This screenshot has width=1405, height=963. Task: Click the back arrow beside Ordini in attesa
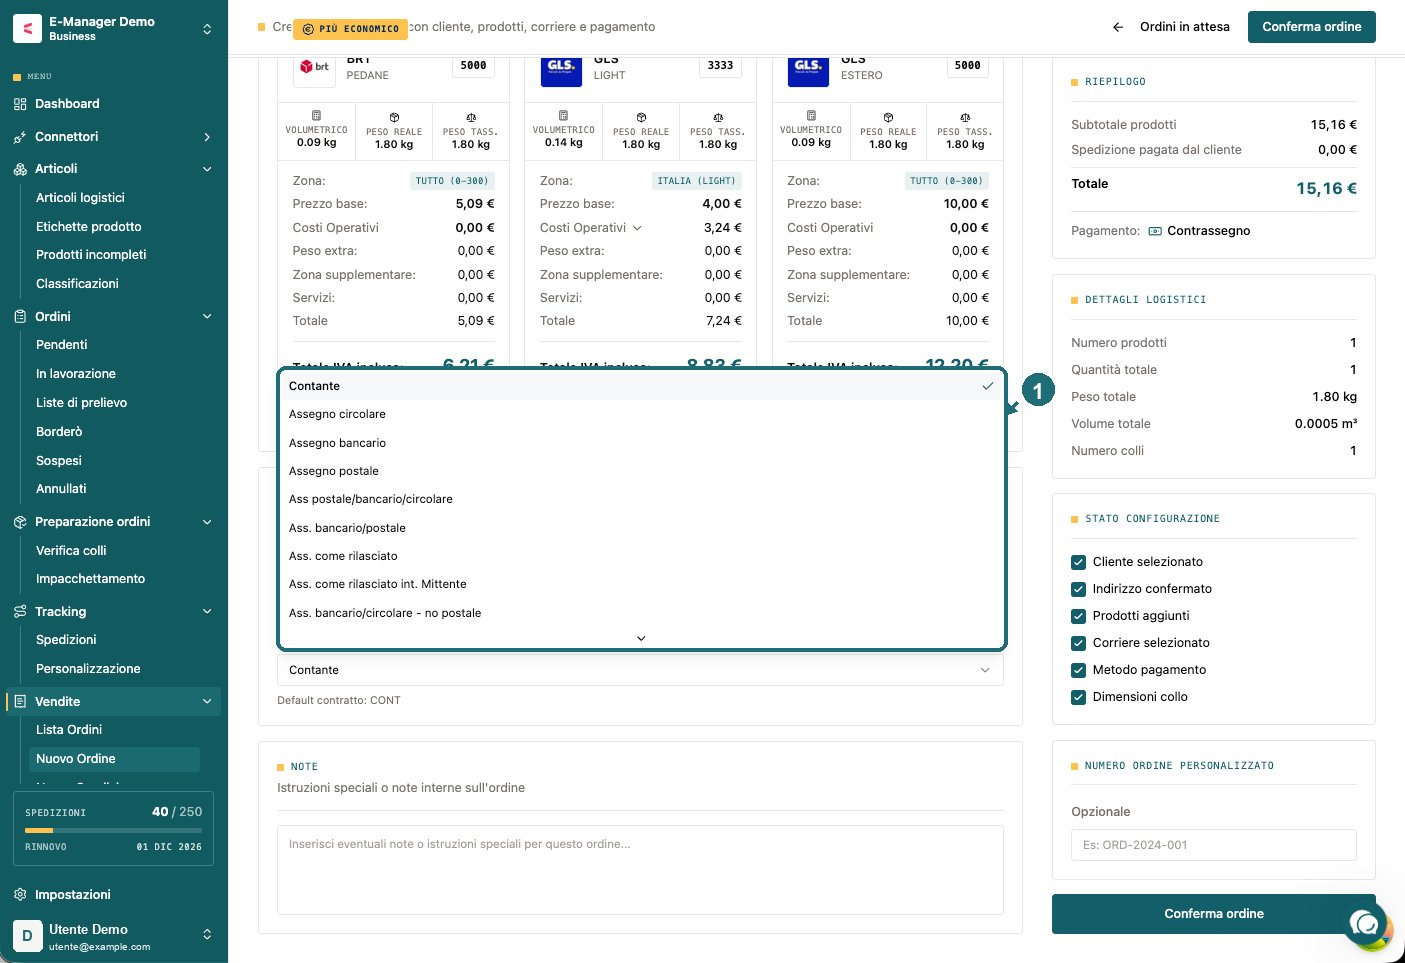1118,27
